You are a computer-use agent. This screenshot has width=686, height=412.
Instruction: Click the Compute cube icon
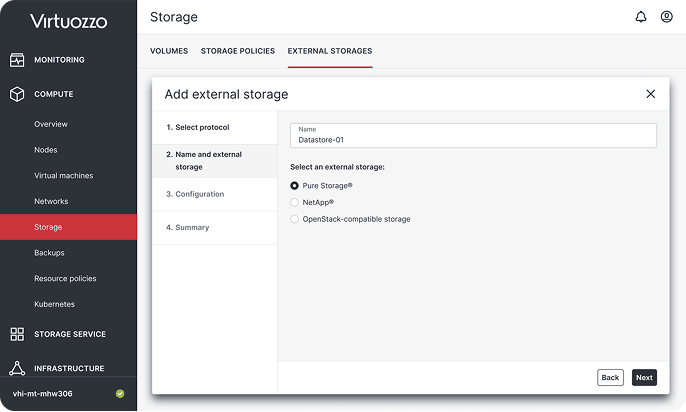click(x=17, y=94)
